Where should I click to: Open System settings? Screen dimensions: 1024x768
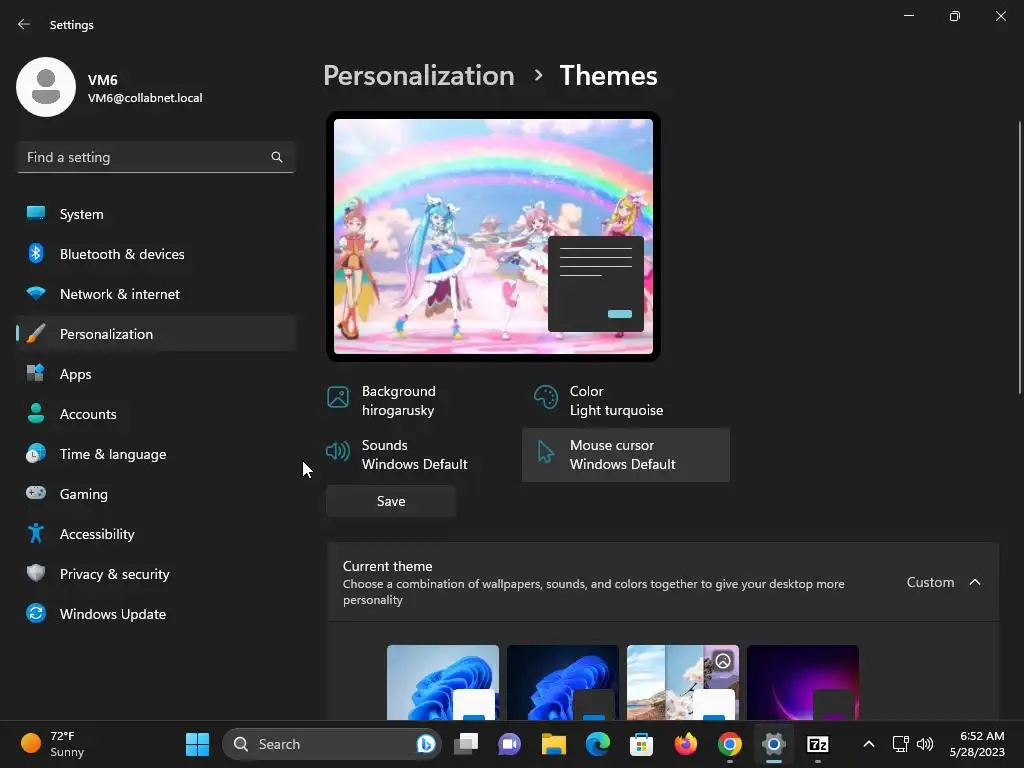pyautogui.click(x=156, y=214)
